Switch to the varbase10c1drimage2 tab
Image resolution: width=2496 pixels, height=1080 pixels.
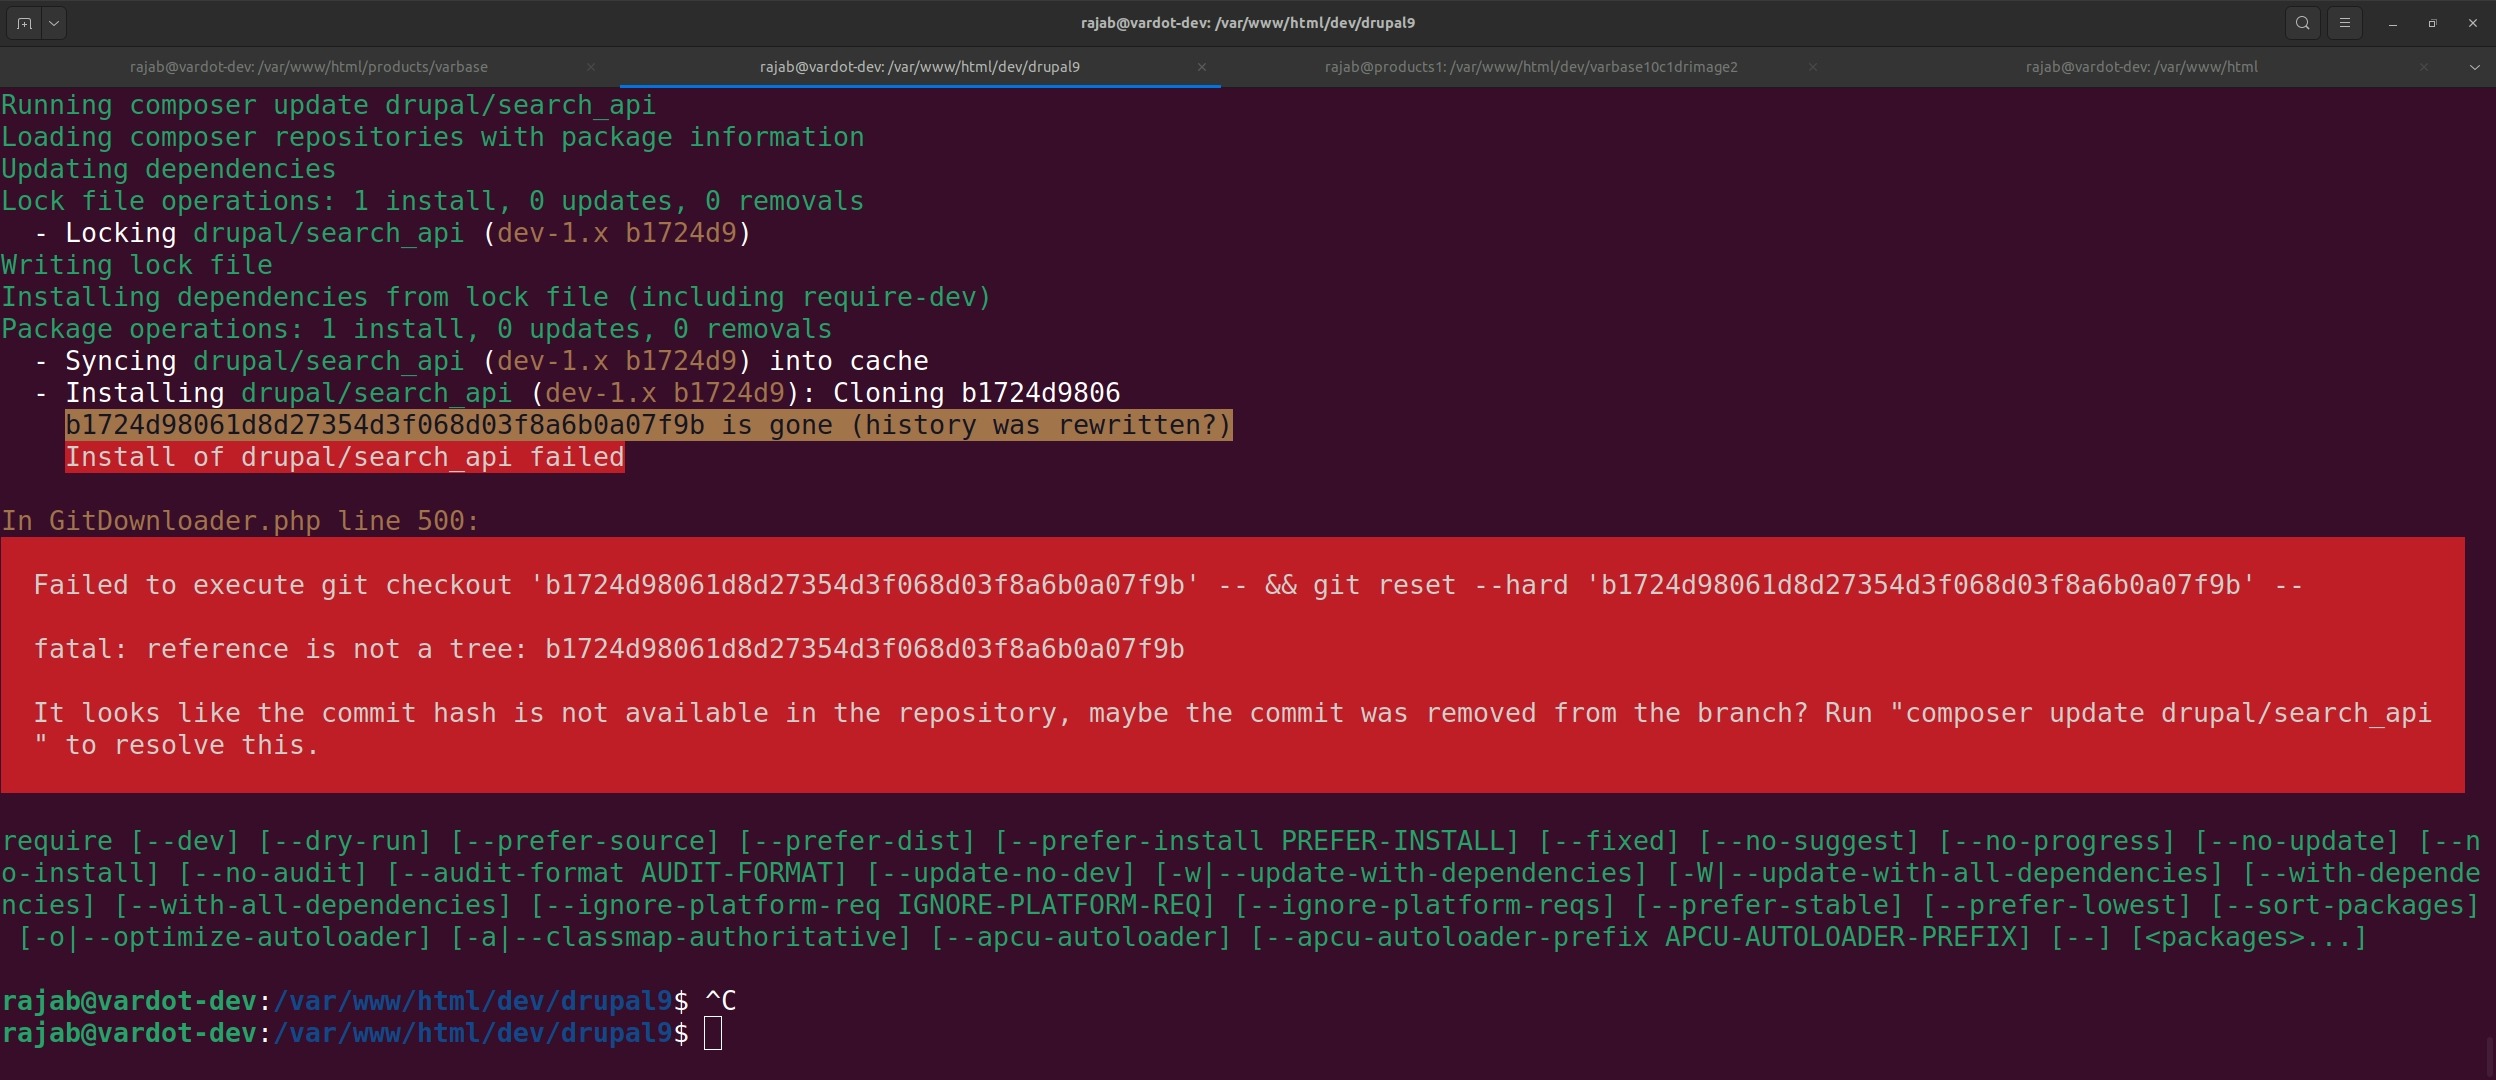click(x=1530, y=66)
